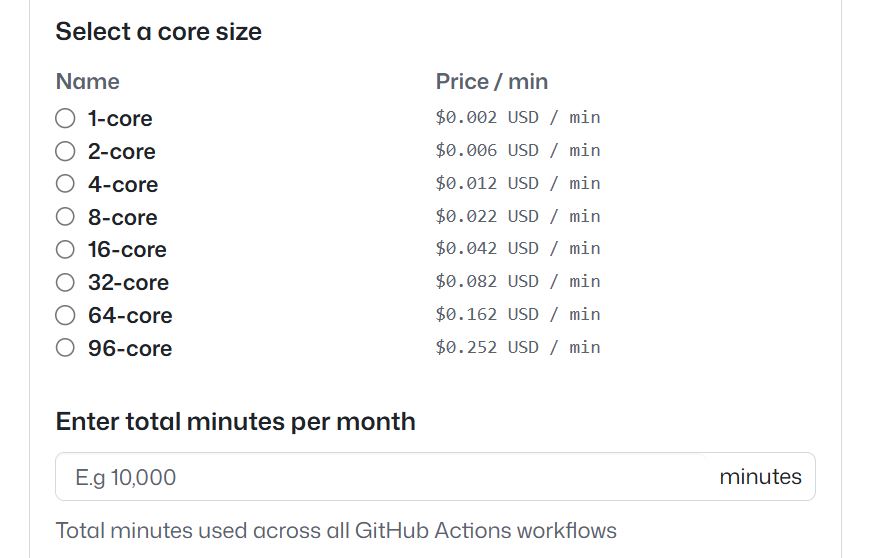The image size is (870, 558).
Task: Click the $0.012 USD / min price
Action: click(x=518, y=183)
